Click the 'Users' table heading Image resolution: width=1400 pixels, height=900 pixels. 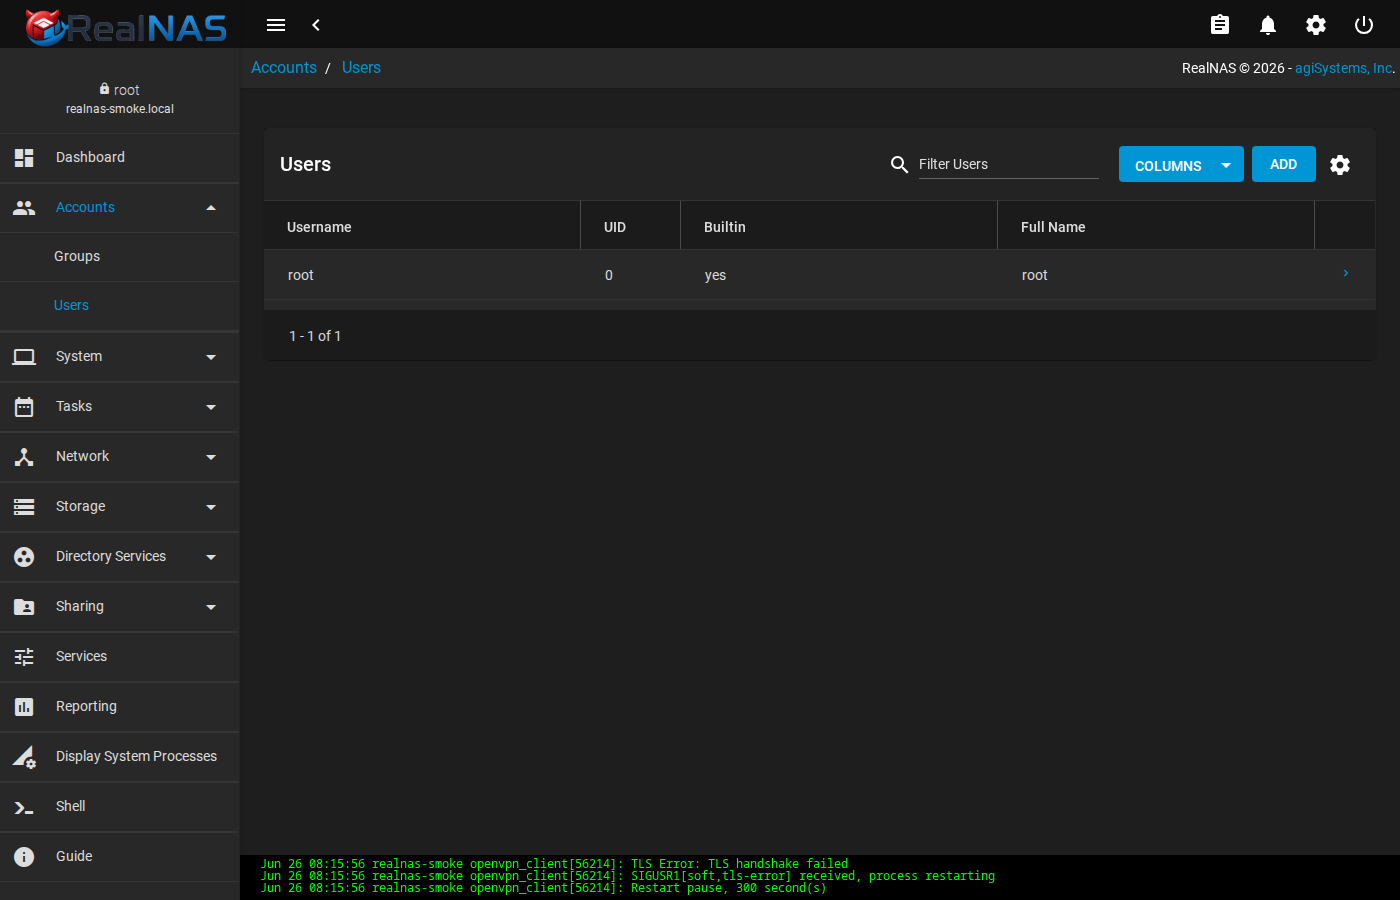[x=305, y=164]
